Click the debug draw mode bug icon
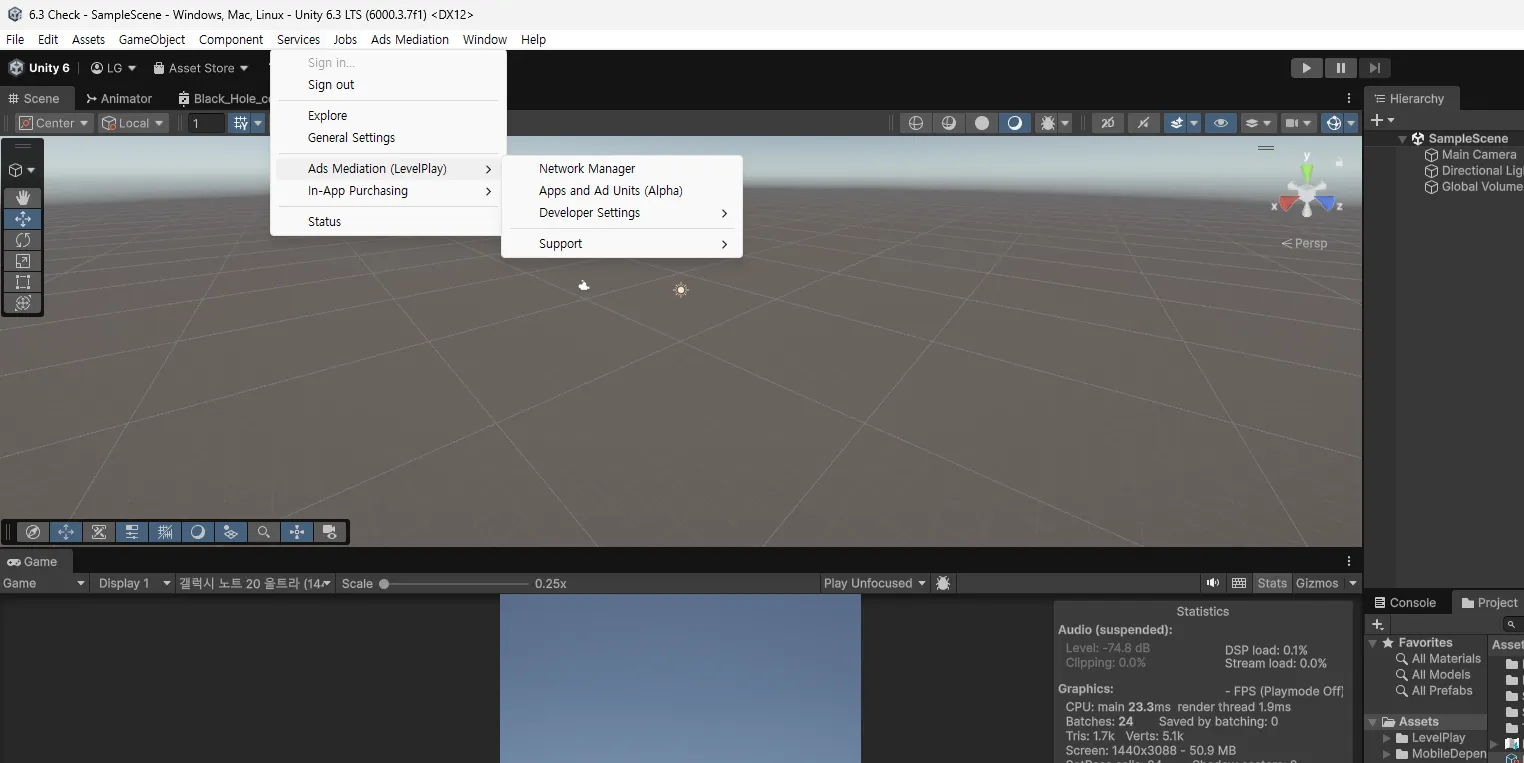 [x=1048, y=123]
